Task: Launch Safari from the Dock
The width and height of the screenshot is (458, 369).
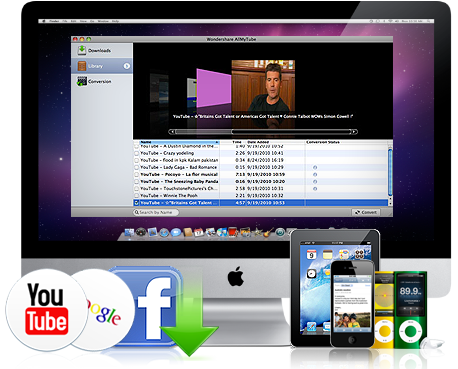Action: (x=164, y=232)
